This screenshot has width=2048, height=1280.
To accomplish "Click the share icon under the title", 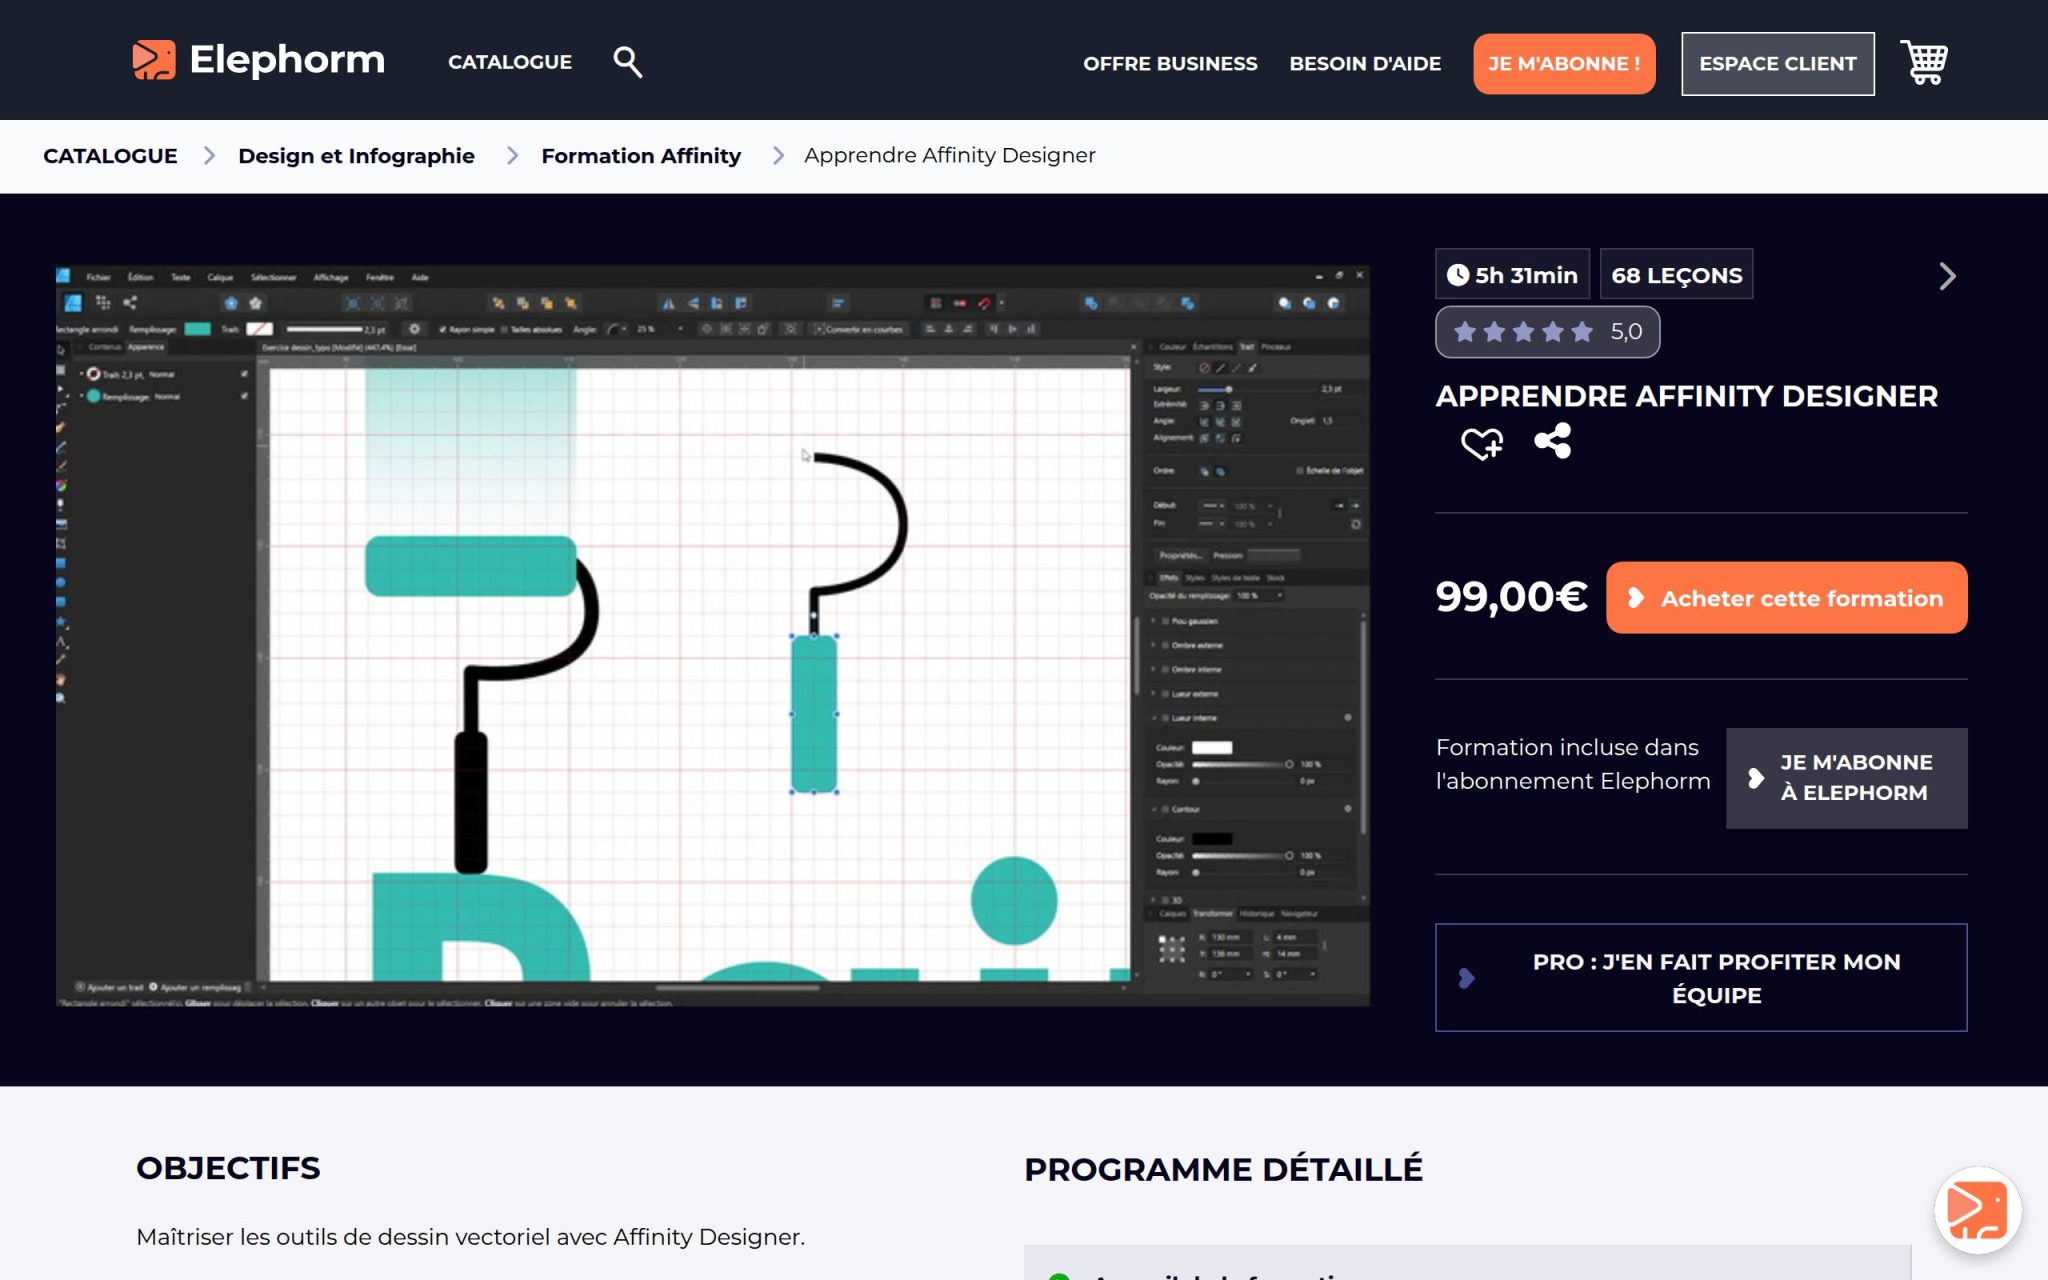I will [x=1553, y=441].
